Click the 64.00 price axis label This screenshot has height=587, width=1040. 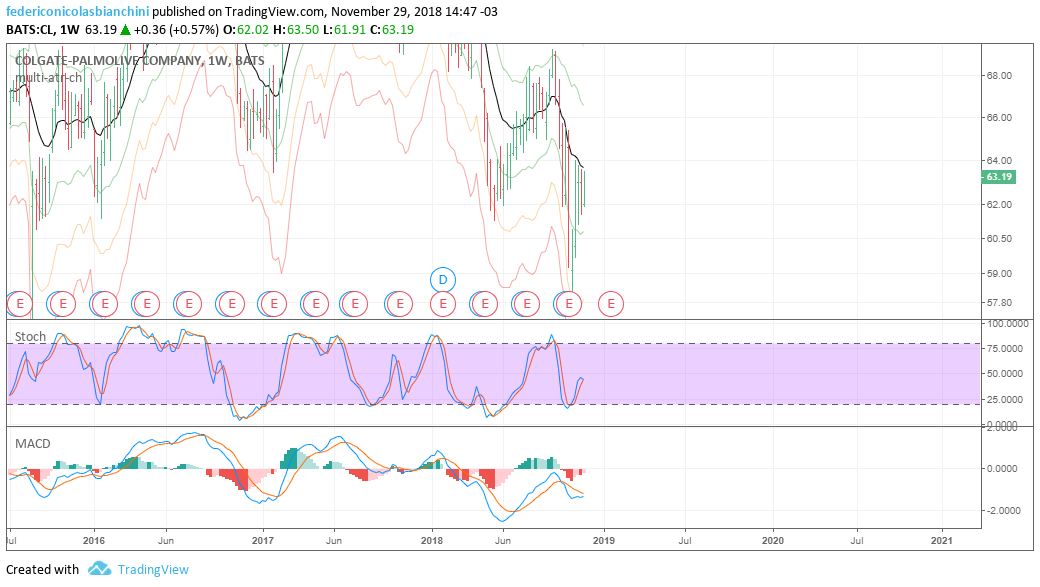pos(1000,161)
